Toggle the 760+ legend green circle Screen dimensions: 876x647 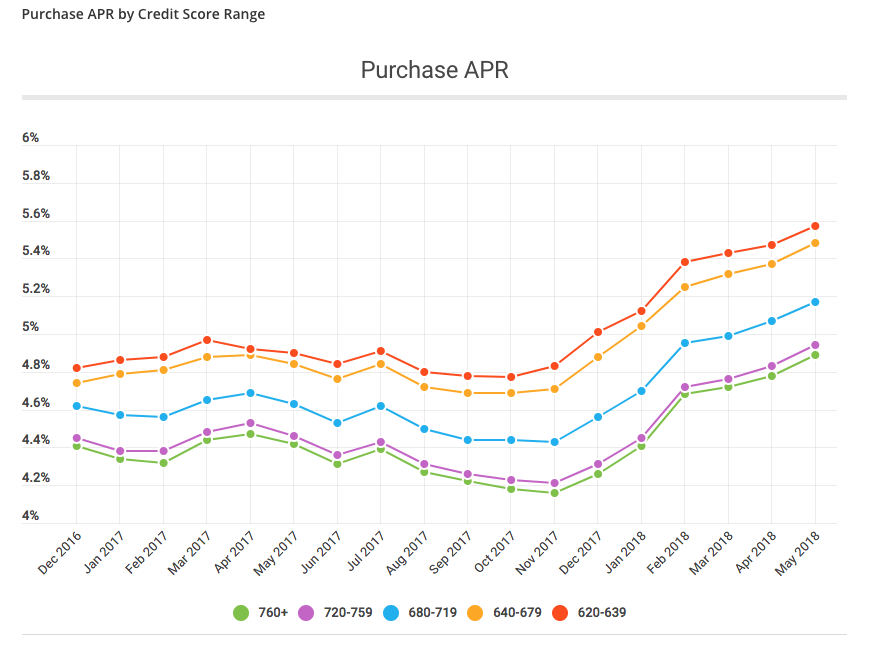pyautogui.click(x=241, y=612)
